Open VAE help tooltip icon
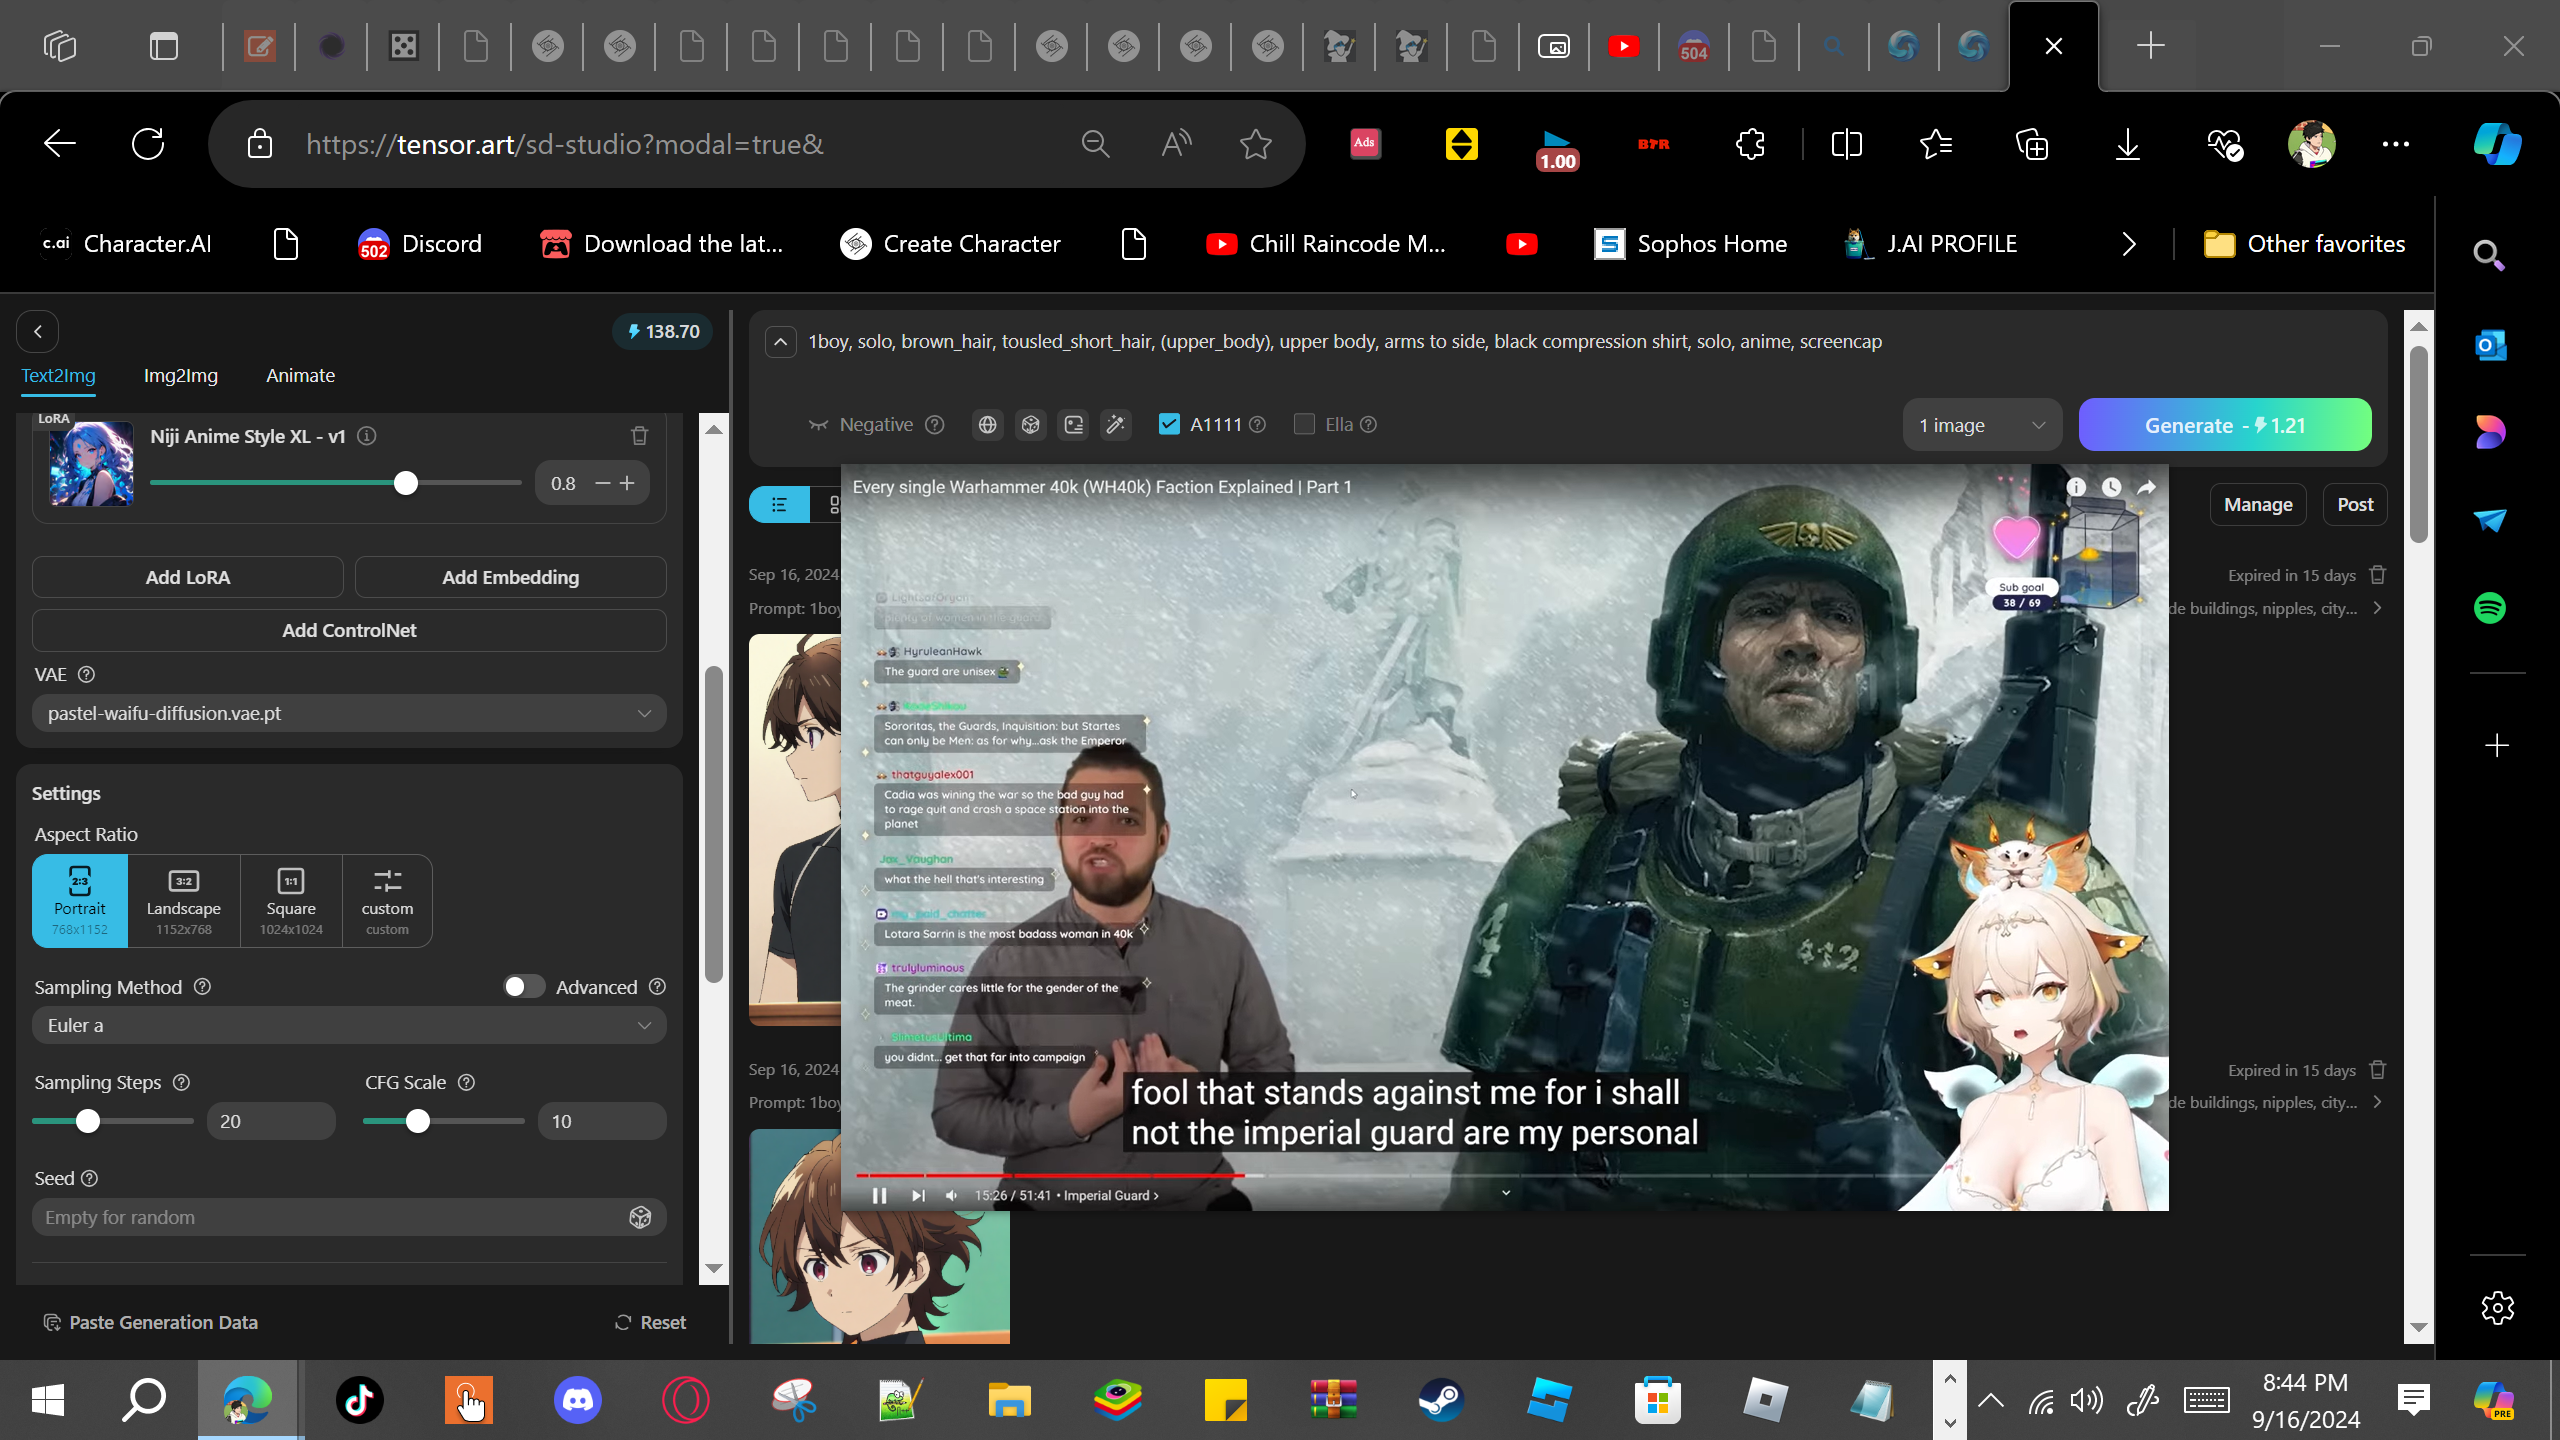The width and height of the screenshot is (2560, 1440). click(x=86, y=675)
